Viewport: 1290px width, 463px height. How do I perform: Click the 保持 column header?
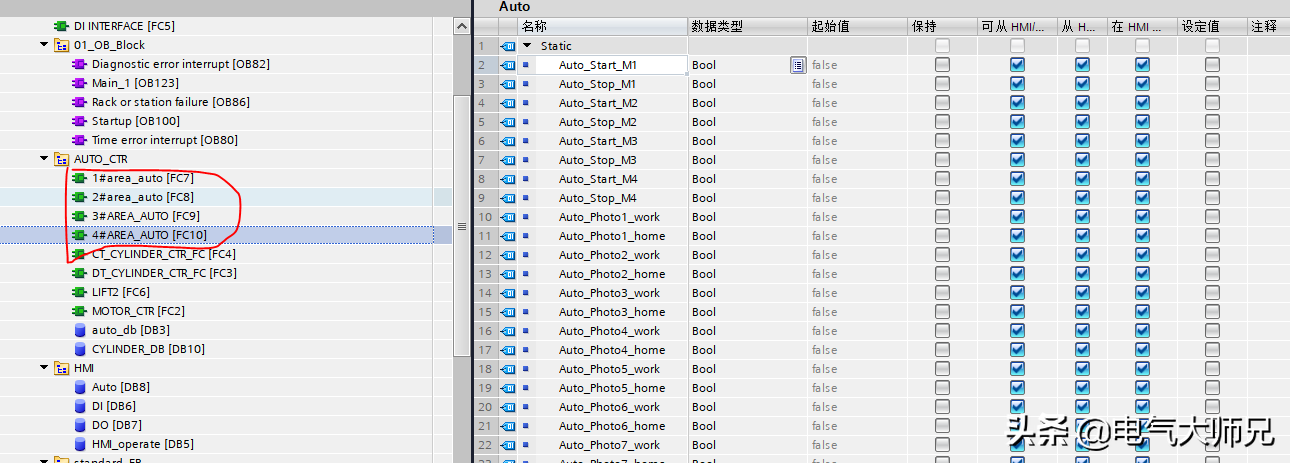click(942, 27)
